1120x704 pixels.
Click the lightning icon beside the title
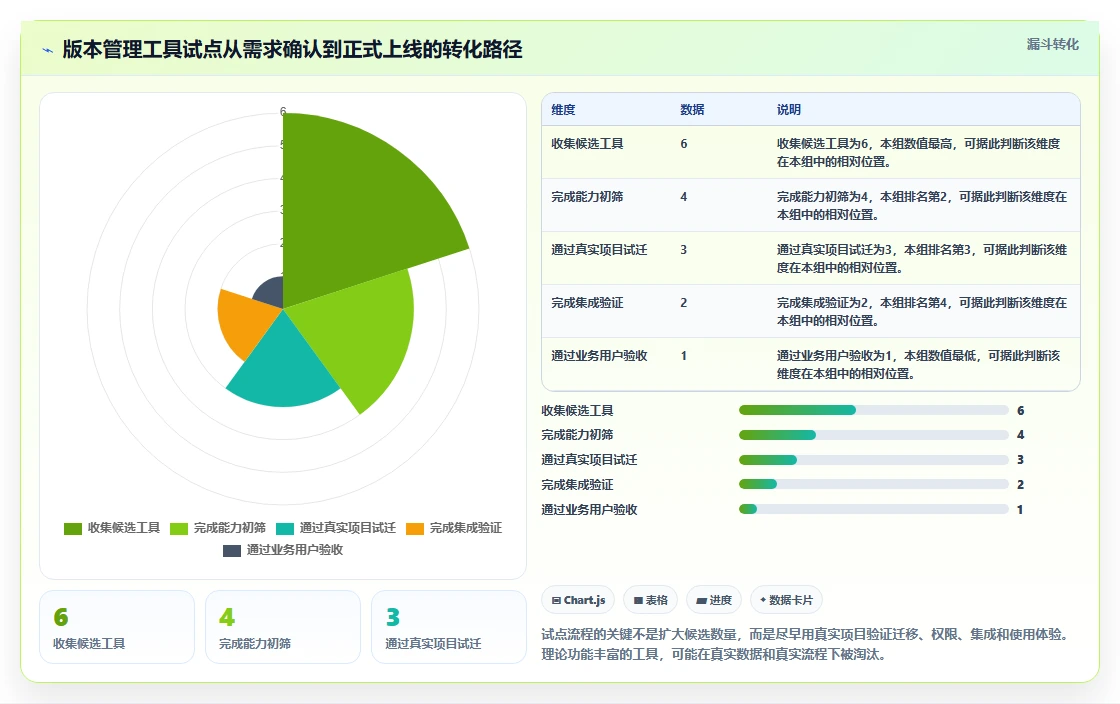(48, 50)
